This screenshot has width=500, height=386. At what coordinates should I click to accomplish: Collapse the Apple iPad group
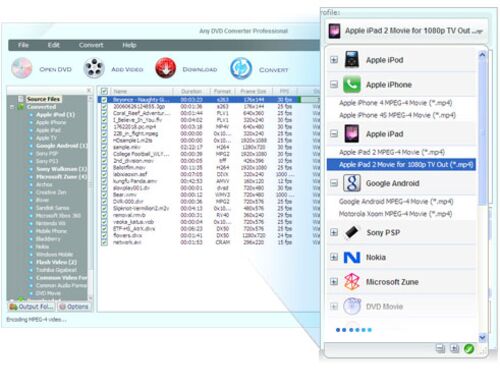click(x=334, y=134)
